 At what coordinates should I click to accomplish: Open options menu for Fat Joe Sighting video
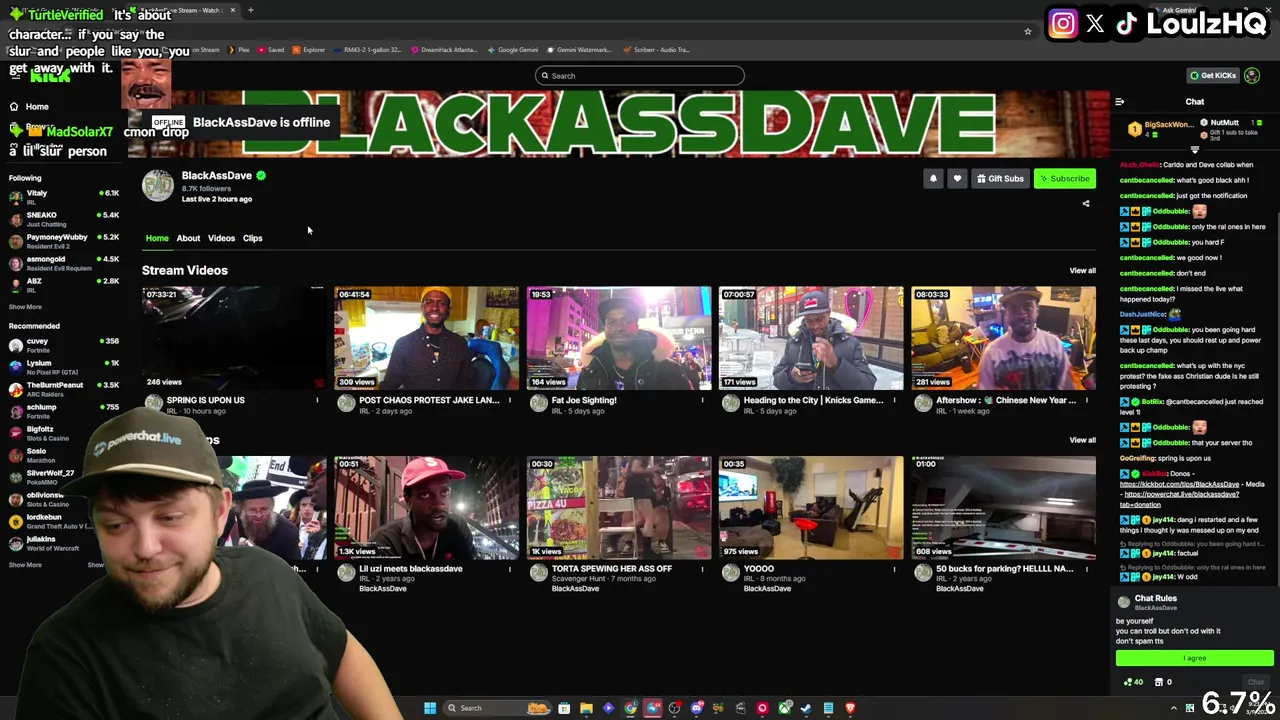tap(702, 400)
